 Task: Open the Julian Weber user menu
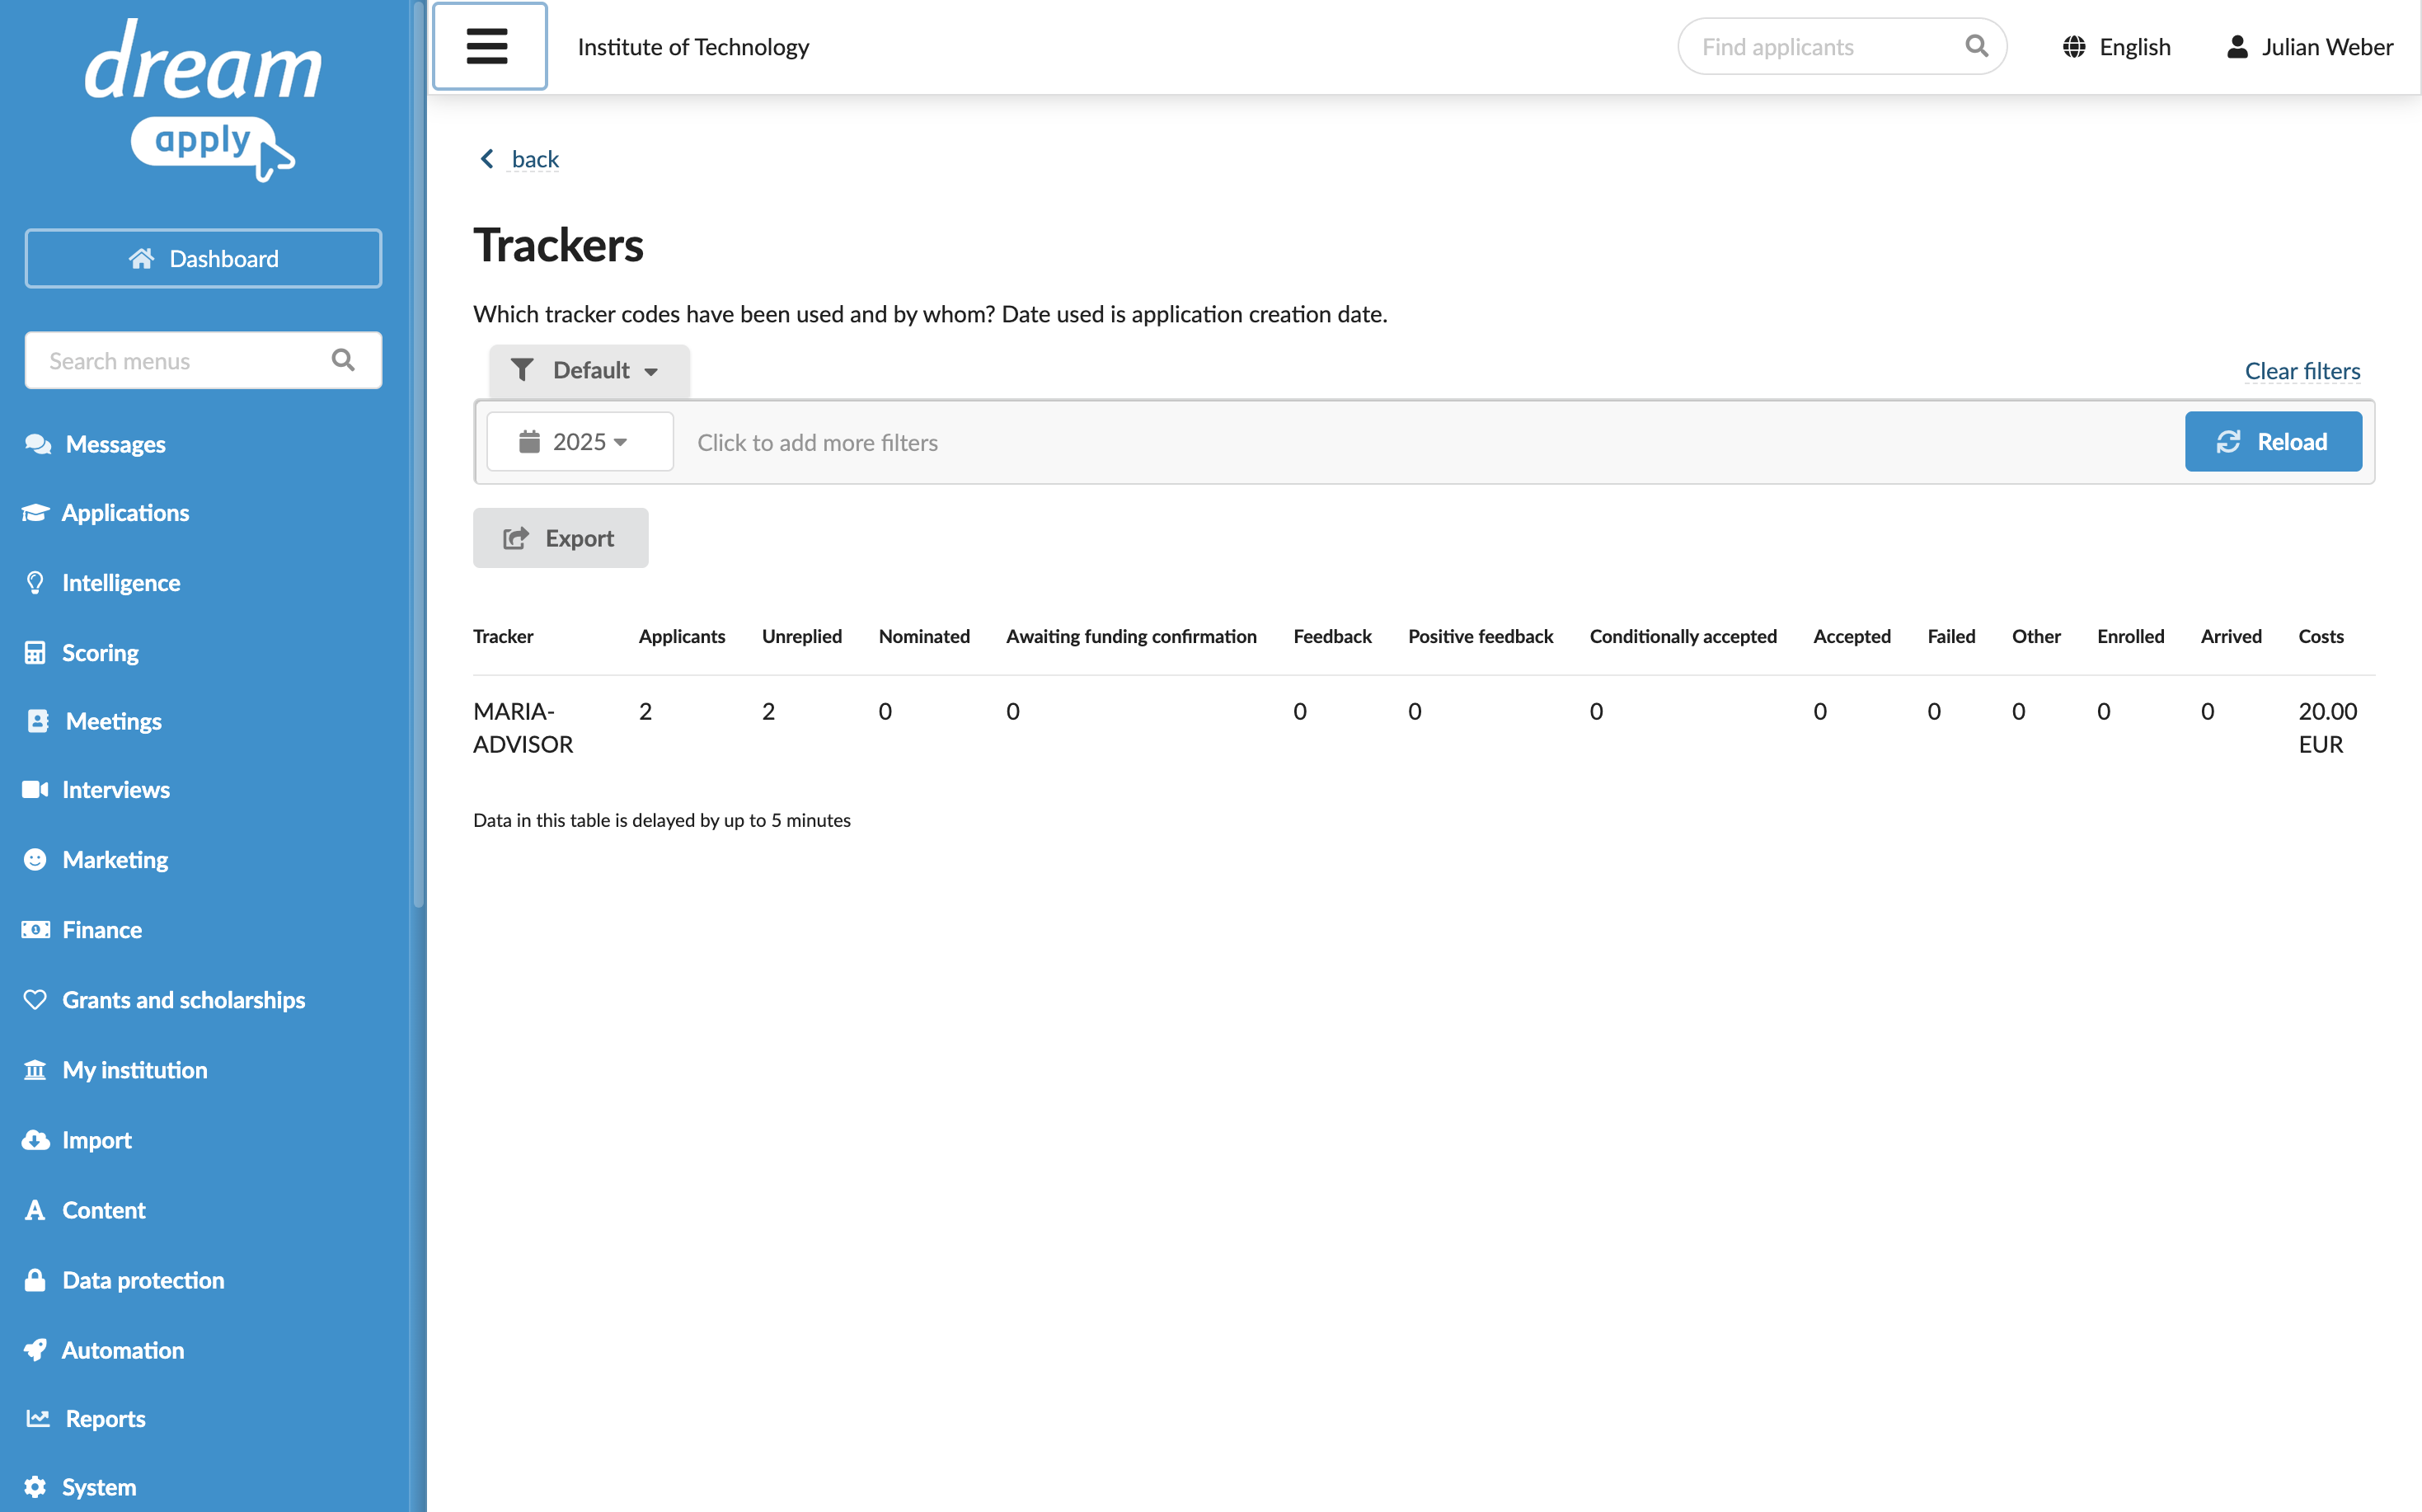click(2309, 47)
